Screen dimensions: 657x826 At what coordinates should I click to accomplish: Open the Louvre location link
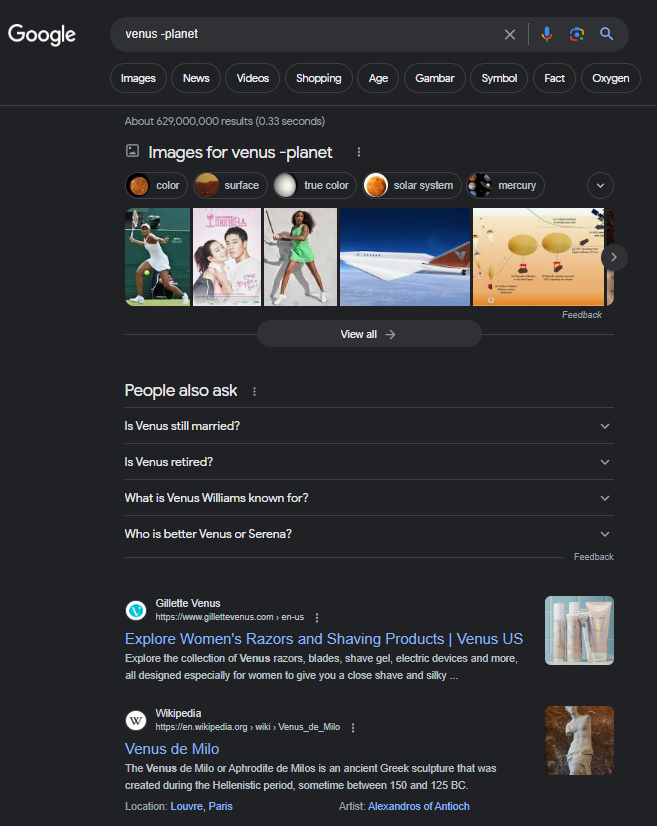coord(187,806)
